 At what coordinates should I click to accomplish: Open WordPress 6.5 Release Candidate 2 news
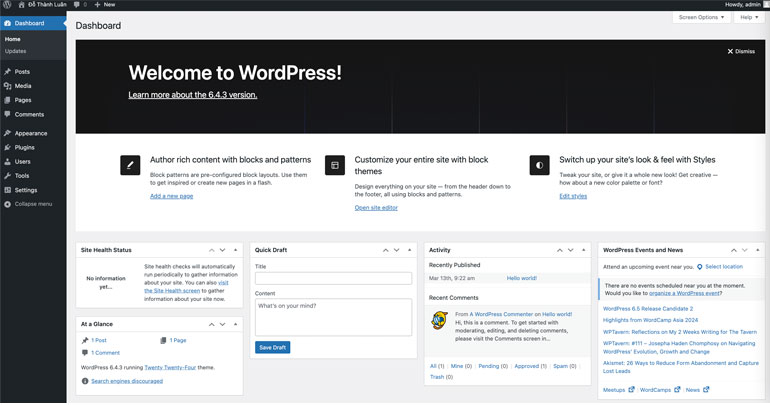click(648, 309)
